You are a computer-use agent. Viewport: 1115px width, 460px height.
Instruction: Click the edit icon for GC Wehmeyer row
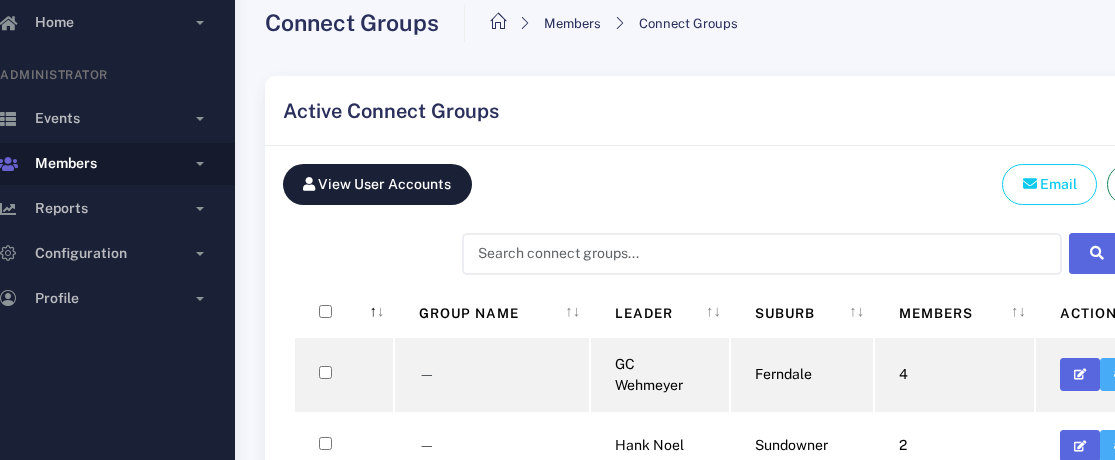tap(1079, 375)
